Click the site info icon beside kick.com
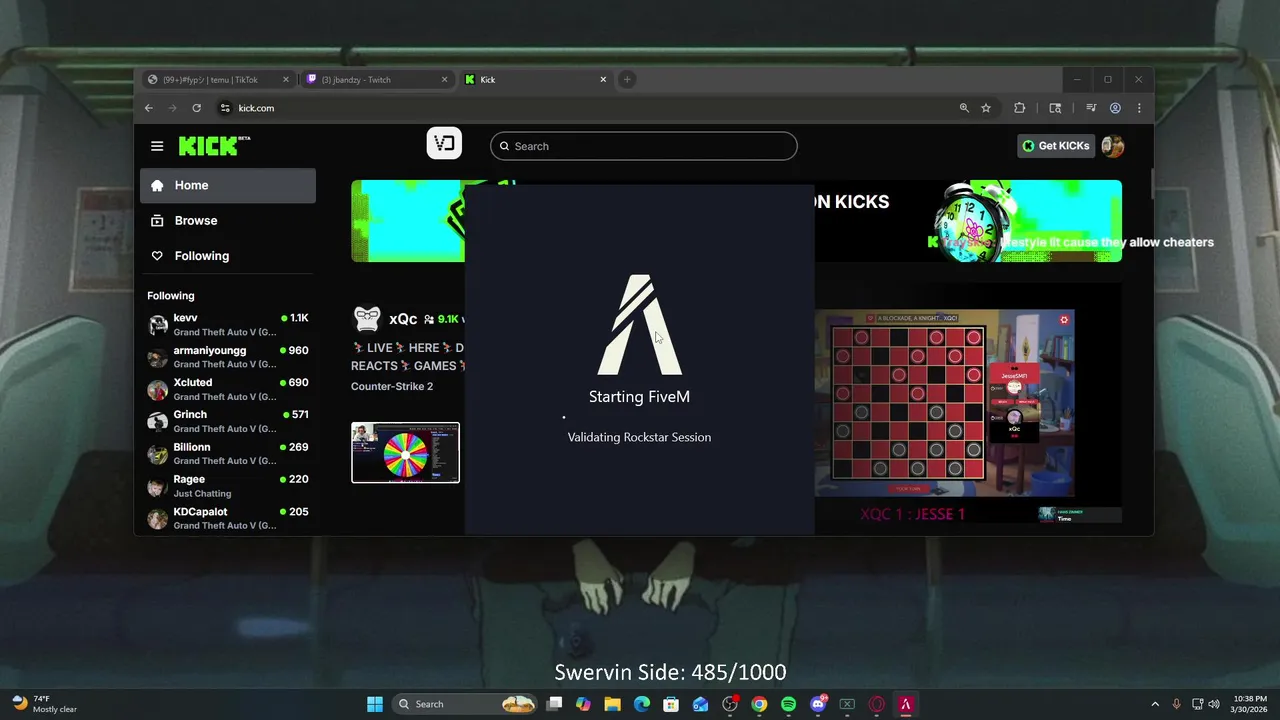Viewport: 1280px width, 720px height. [x=225, y=108]
